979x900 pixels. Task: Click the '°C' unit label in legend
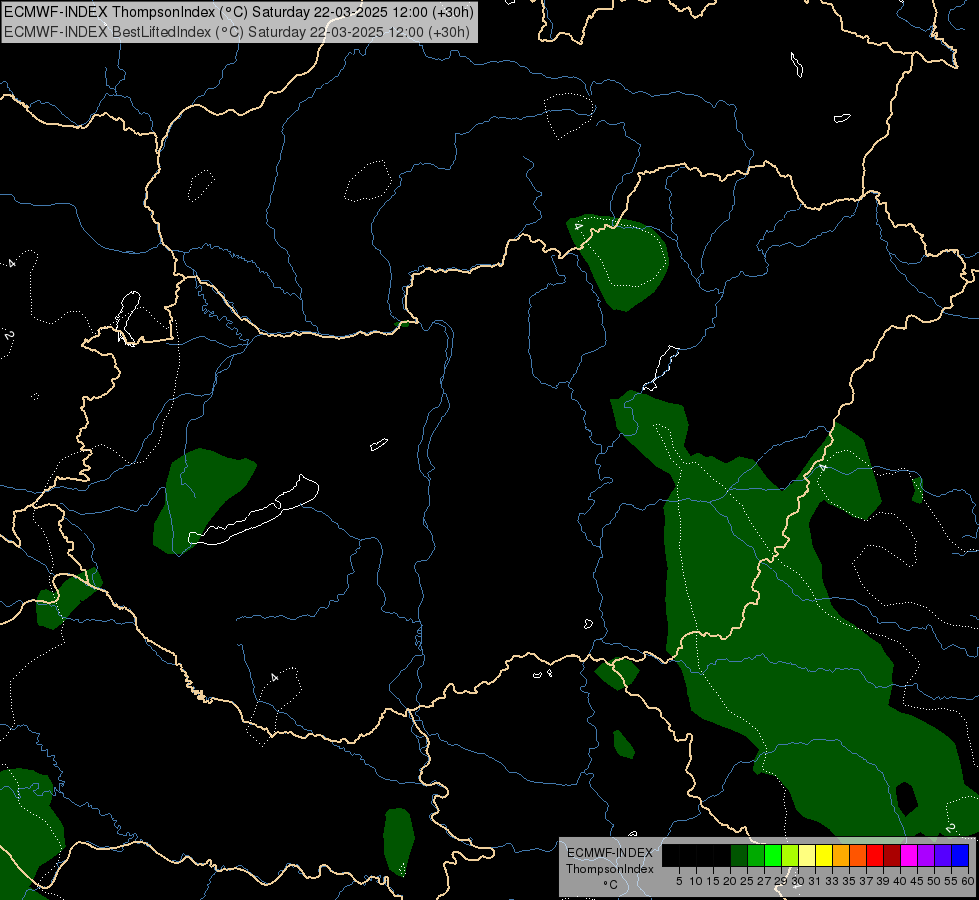point(611,885)
